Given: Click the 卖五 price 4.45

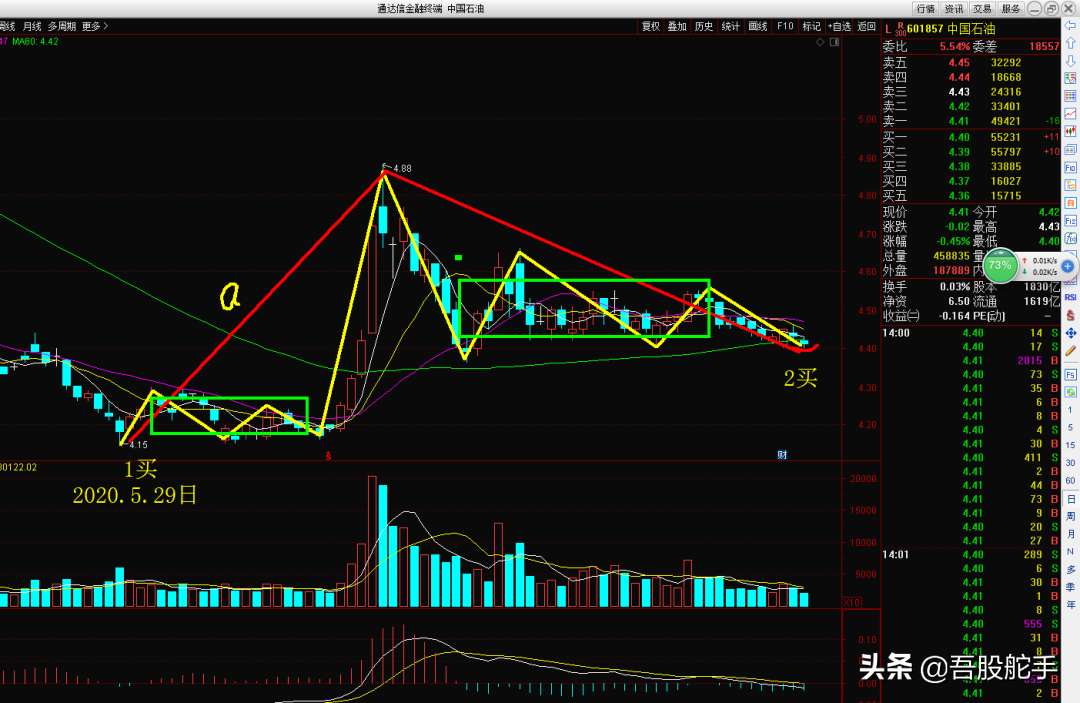Looking at the screenshot, I should pos(959,62).
